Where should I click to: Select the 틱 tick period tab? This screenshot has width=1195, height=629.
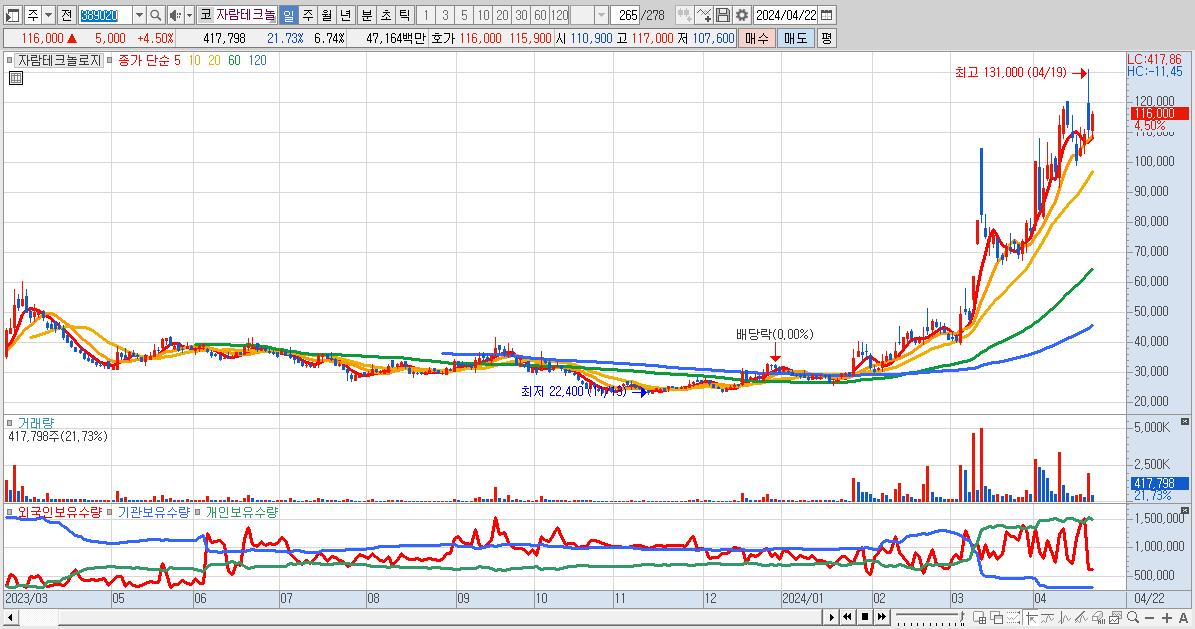(x=405, y=15)
